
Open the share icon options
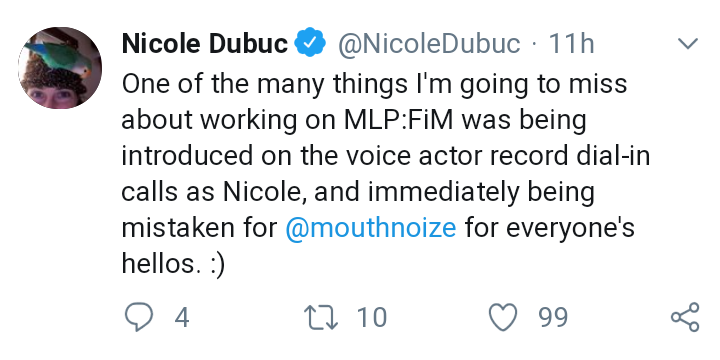coord(685,317)
